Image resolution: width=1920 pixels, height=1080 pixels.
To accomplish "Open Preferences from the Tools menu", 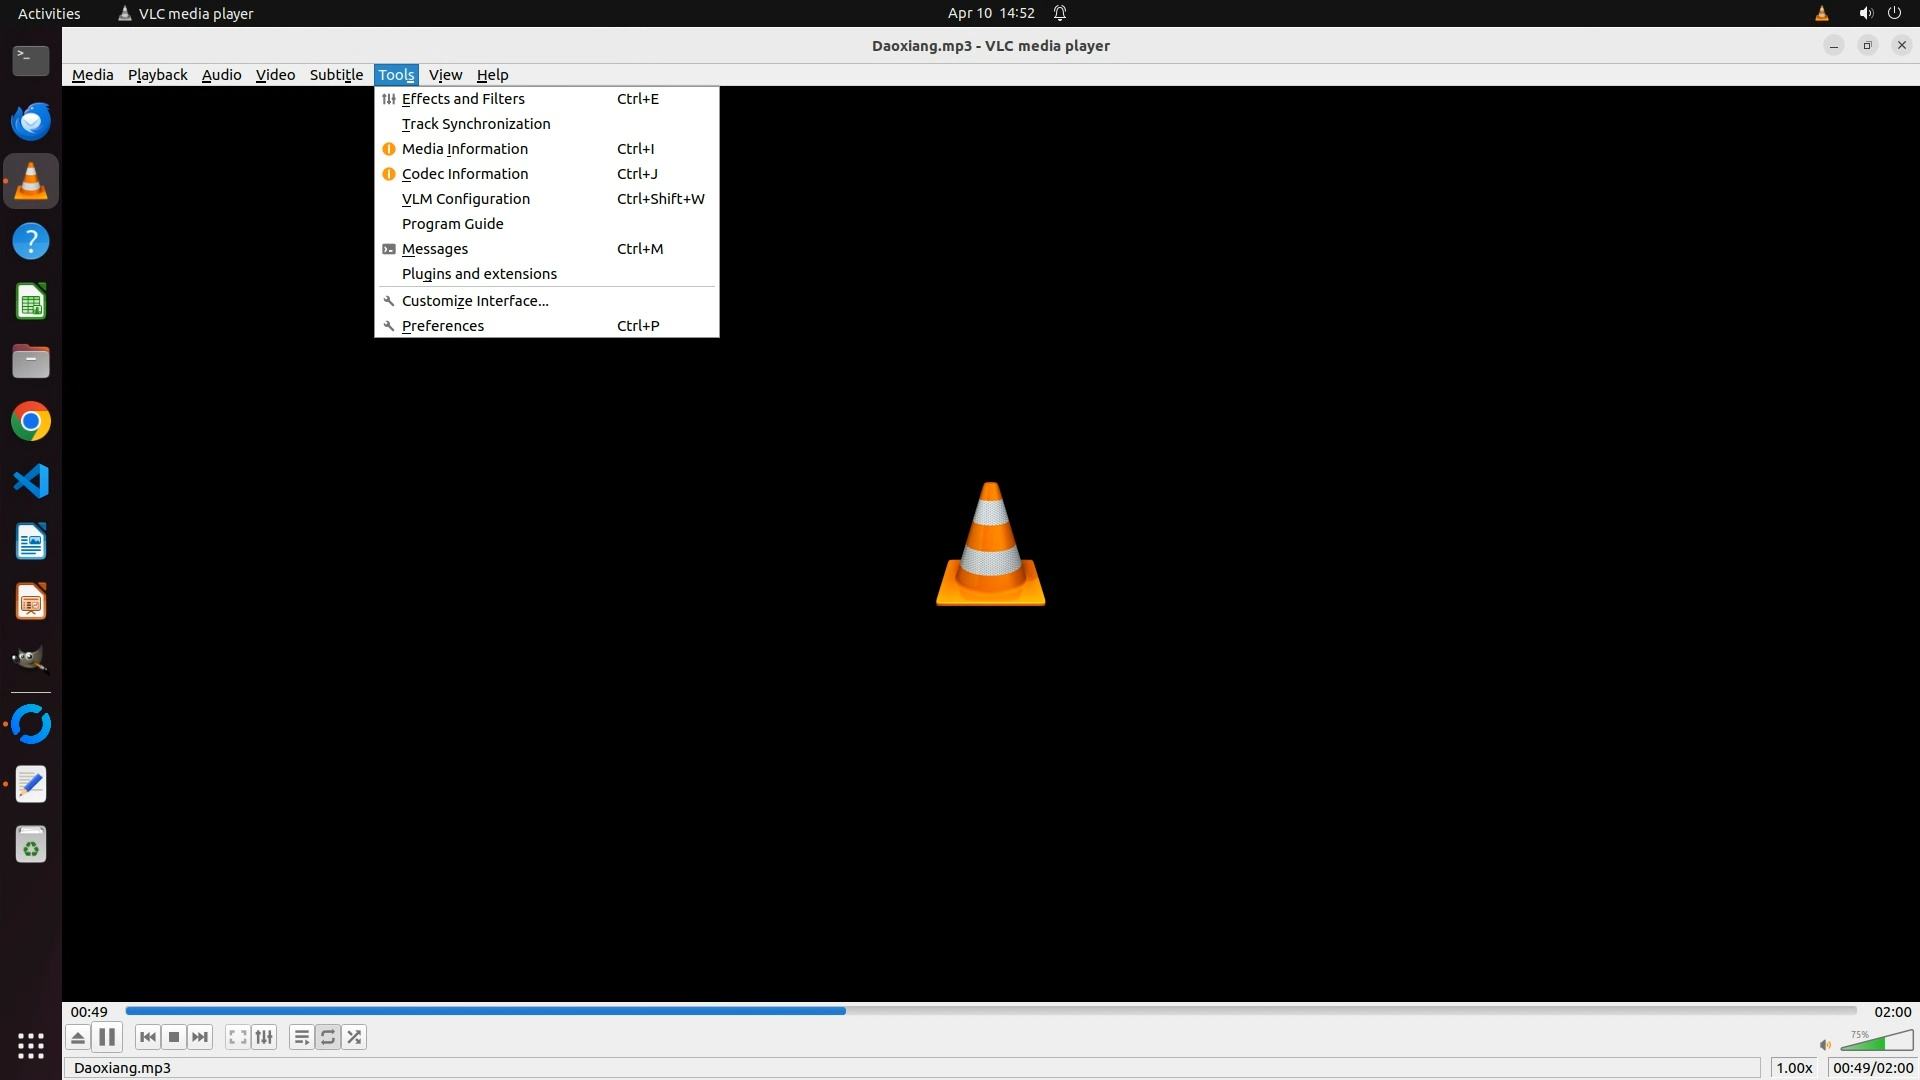I will point(443,326).
